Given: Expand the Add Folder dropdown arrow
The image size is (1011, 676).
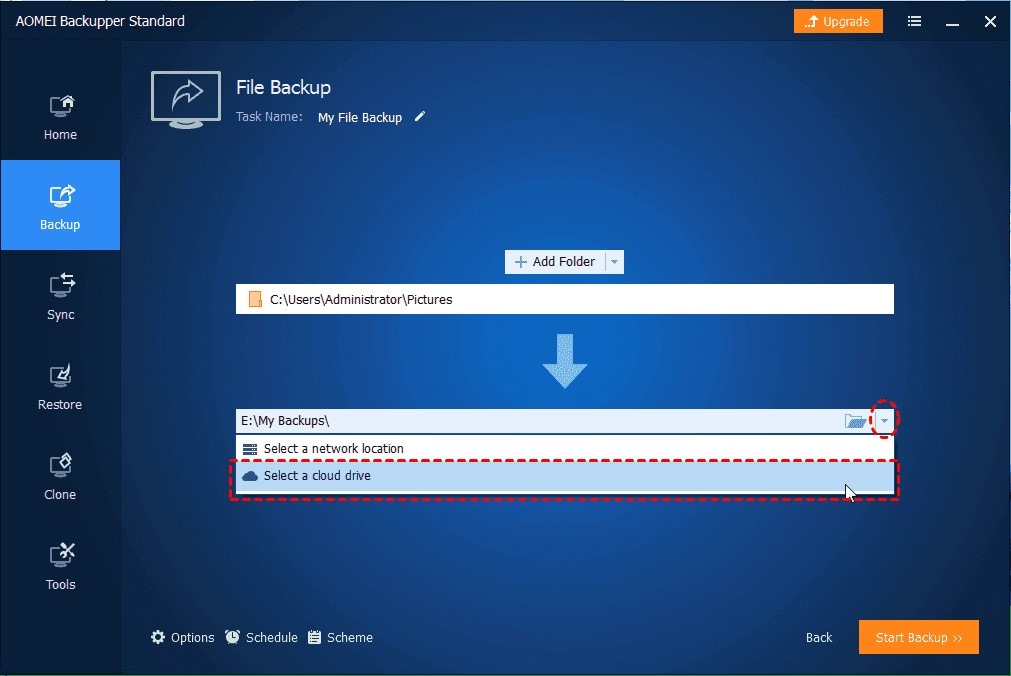Looking at the screenshot, I should [614, 262].
